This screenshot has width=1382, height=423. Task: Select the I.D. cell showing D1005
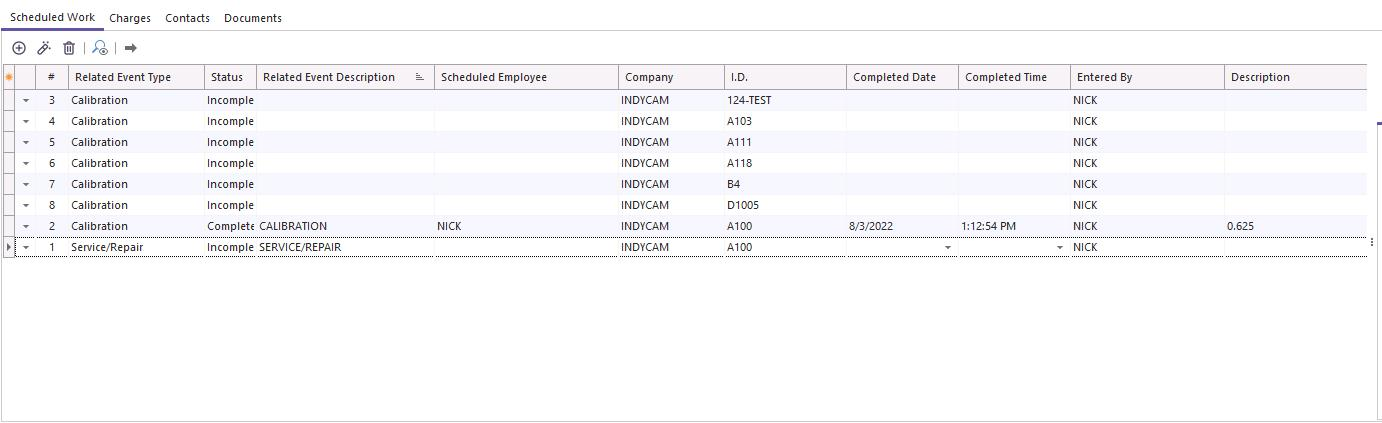743,205
